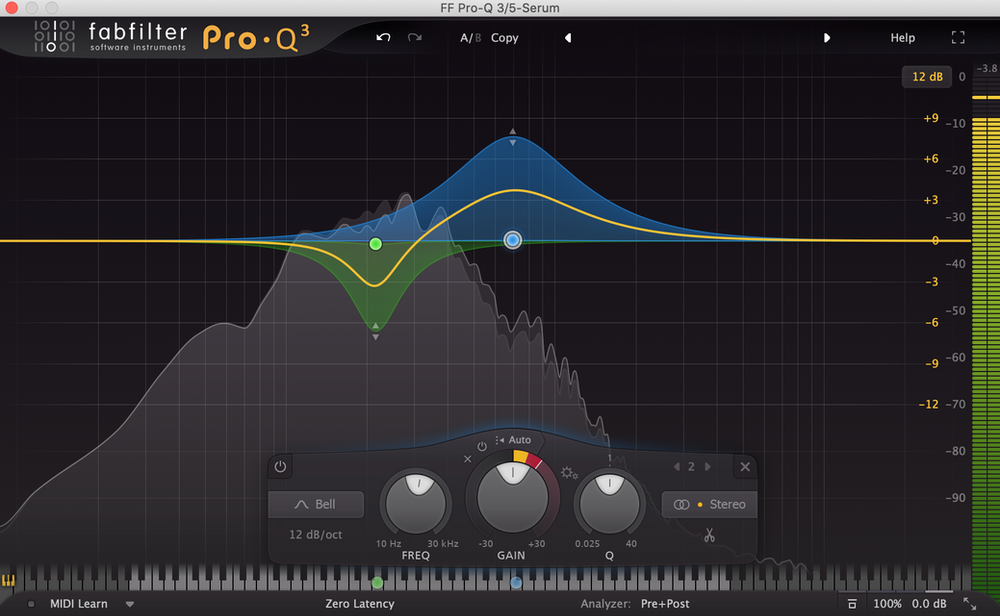Expand the MIDI Learn dropdown arrow
The image size is (1000, 616).
coord(130,603)
